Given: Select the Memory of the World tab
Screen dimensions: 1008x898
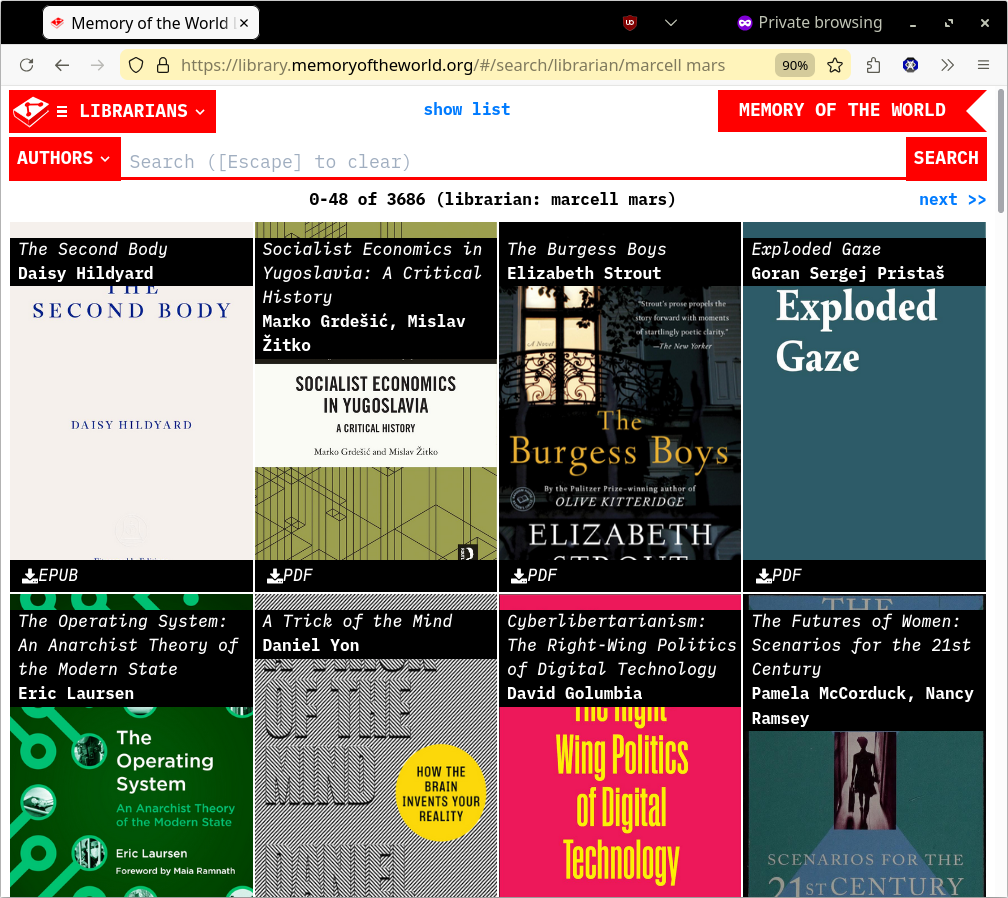Looking at the screenshot, I should tap(150, 23).
